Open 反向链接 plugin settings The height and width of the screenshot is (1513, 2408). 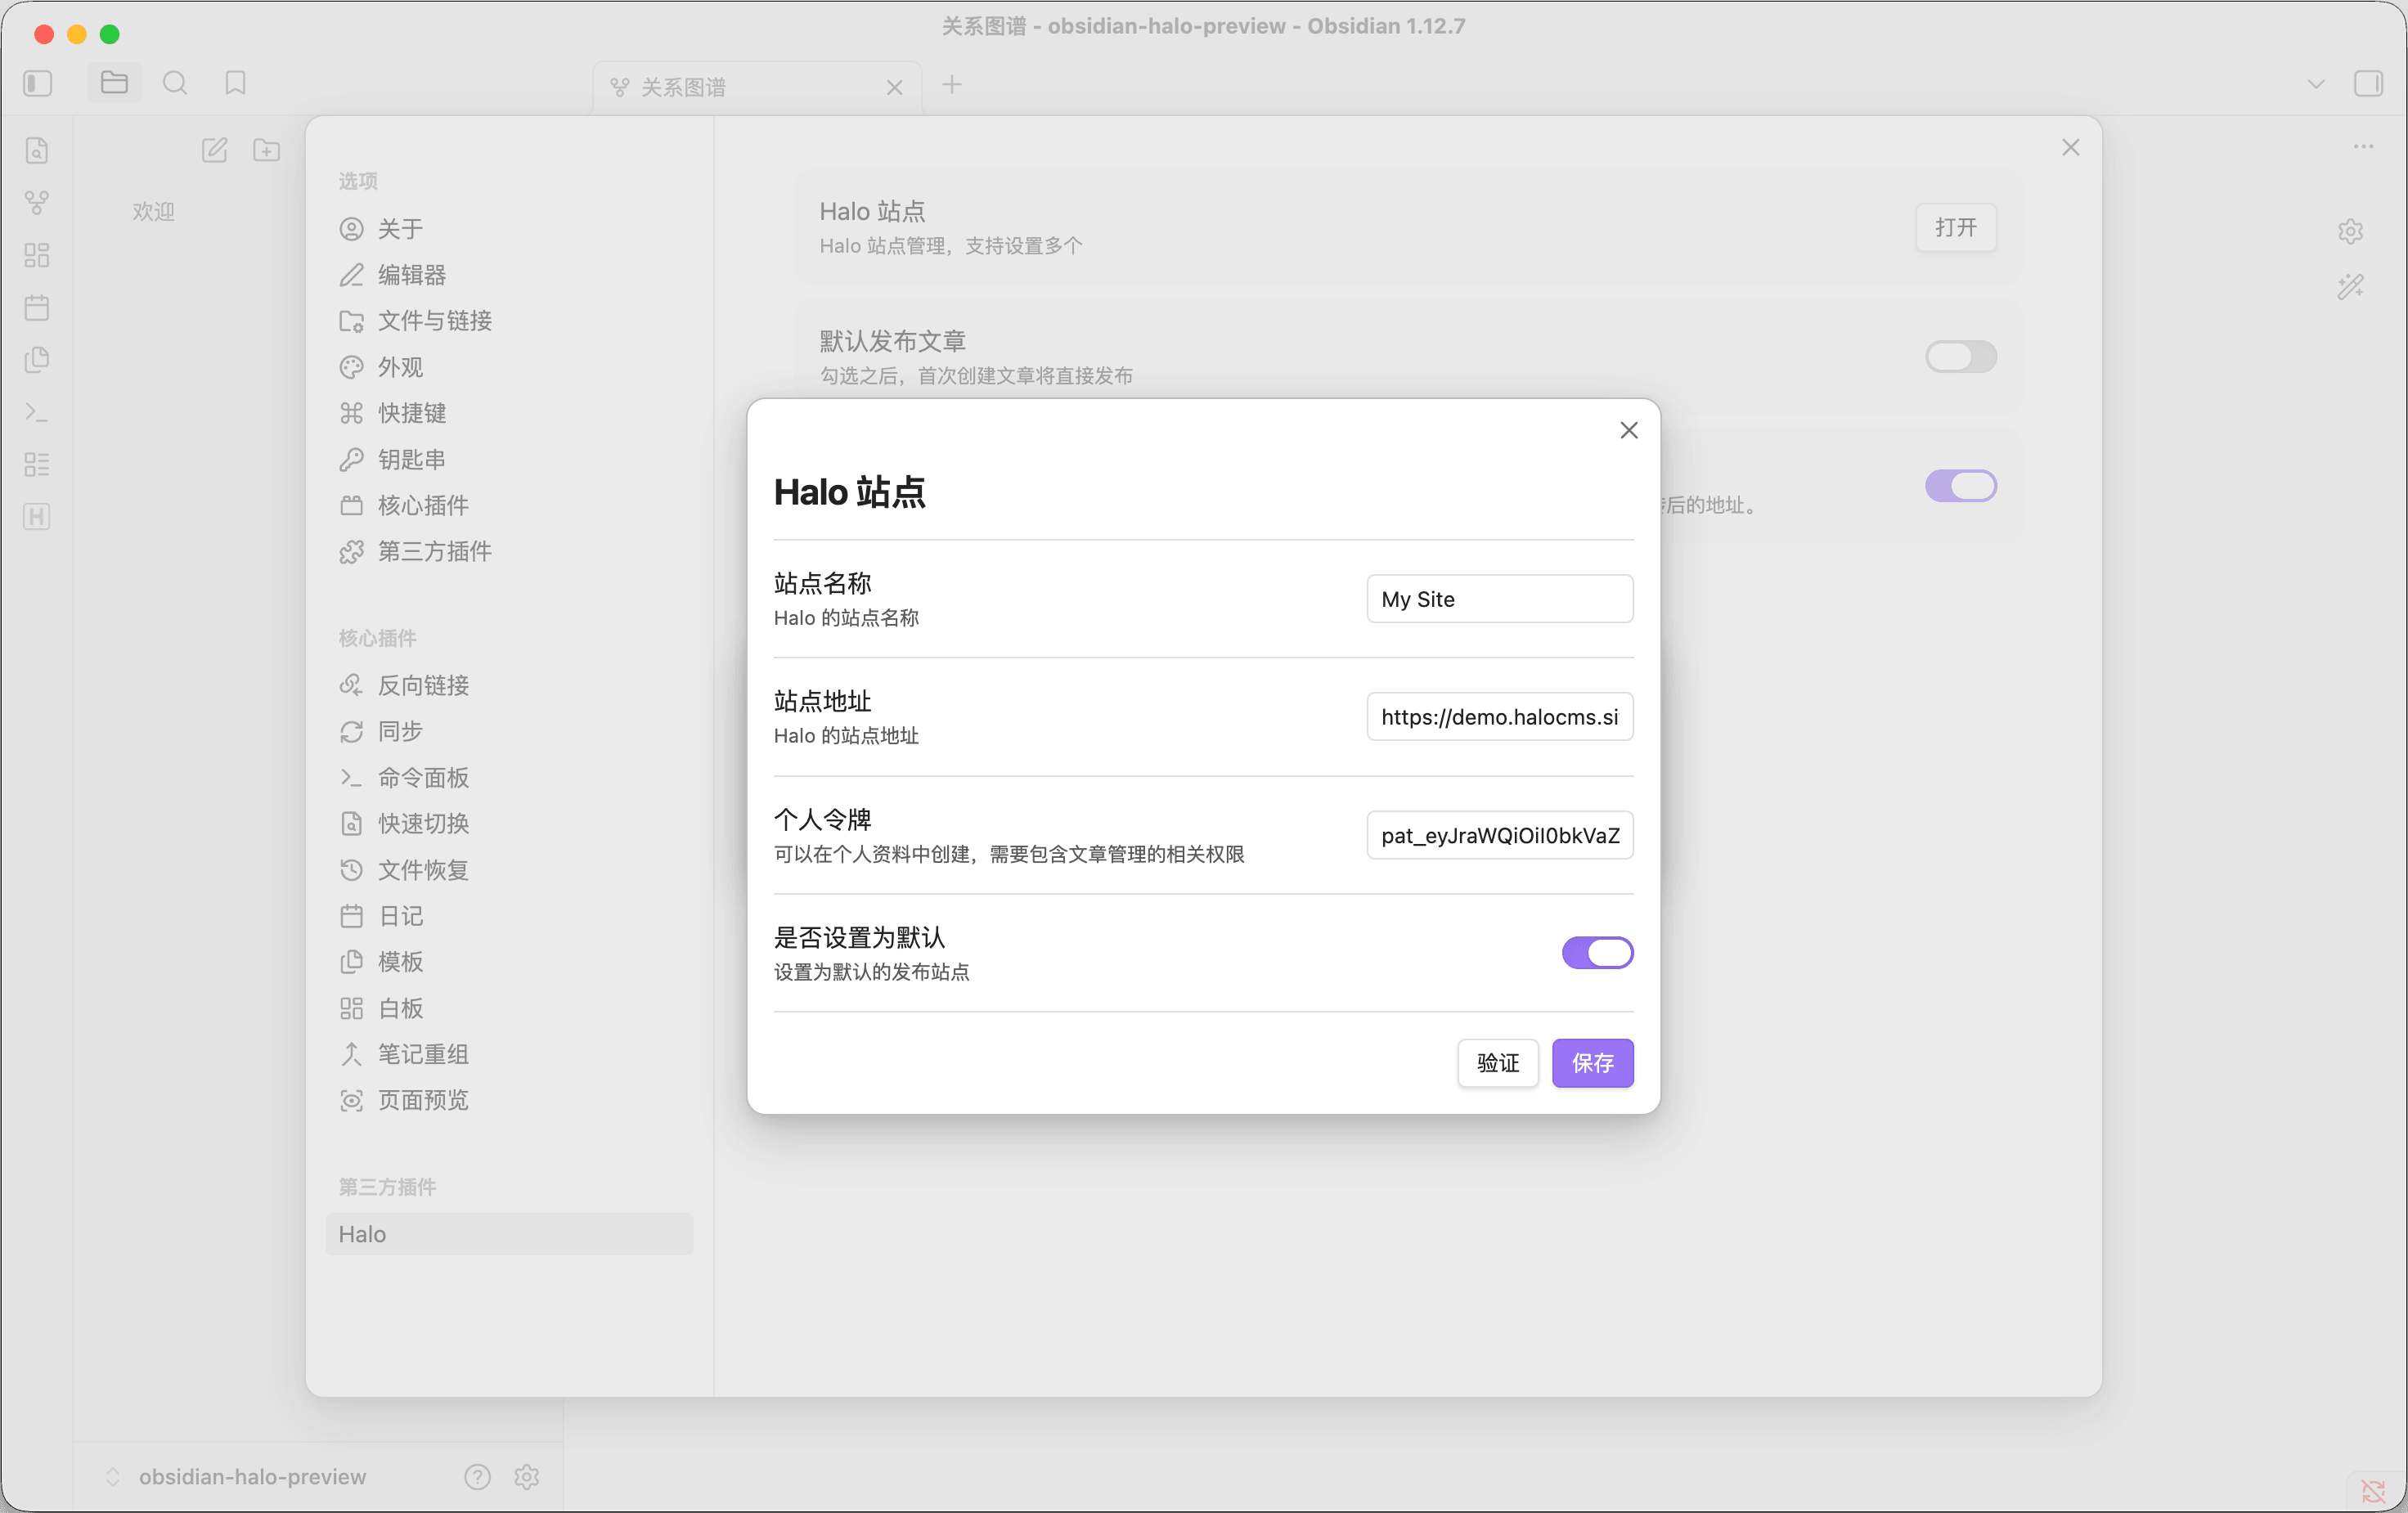pos(509,685)
